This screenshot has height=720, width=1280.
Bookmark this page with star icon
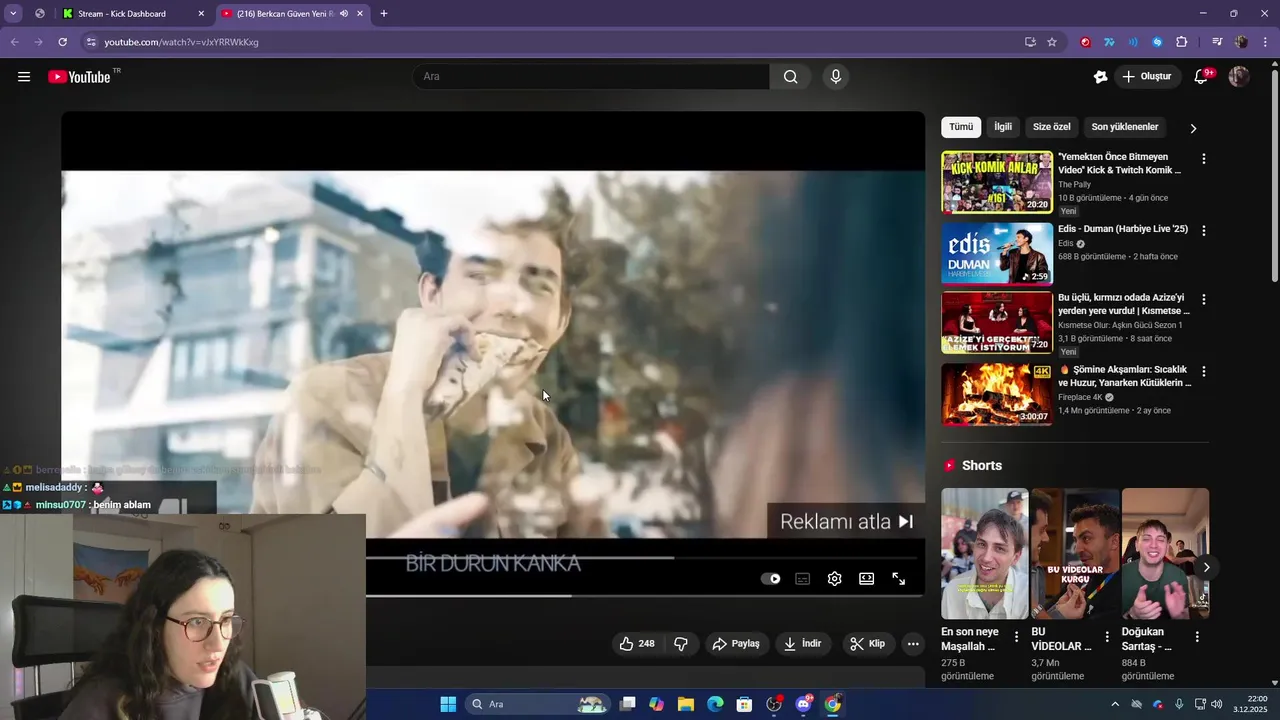point(1052,42)
